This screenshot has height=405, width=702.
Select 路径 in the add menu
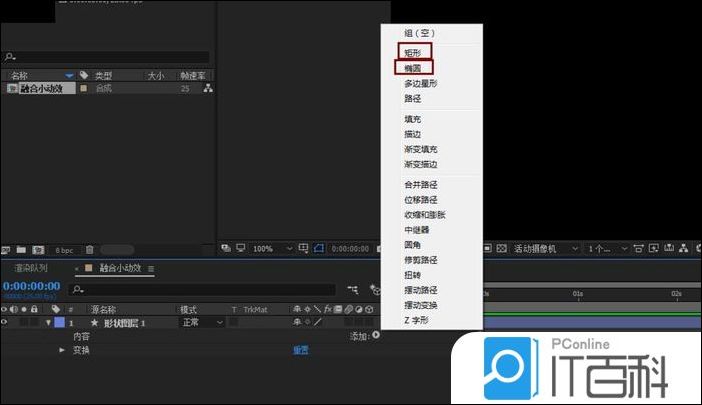[413, 98]
